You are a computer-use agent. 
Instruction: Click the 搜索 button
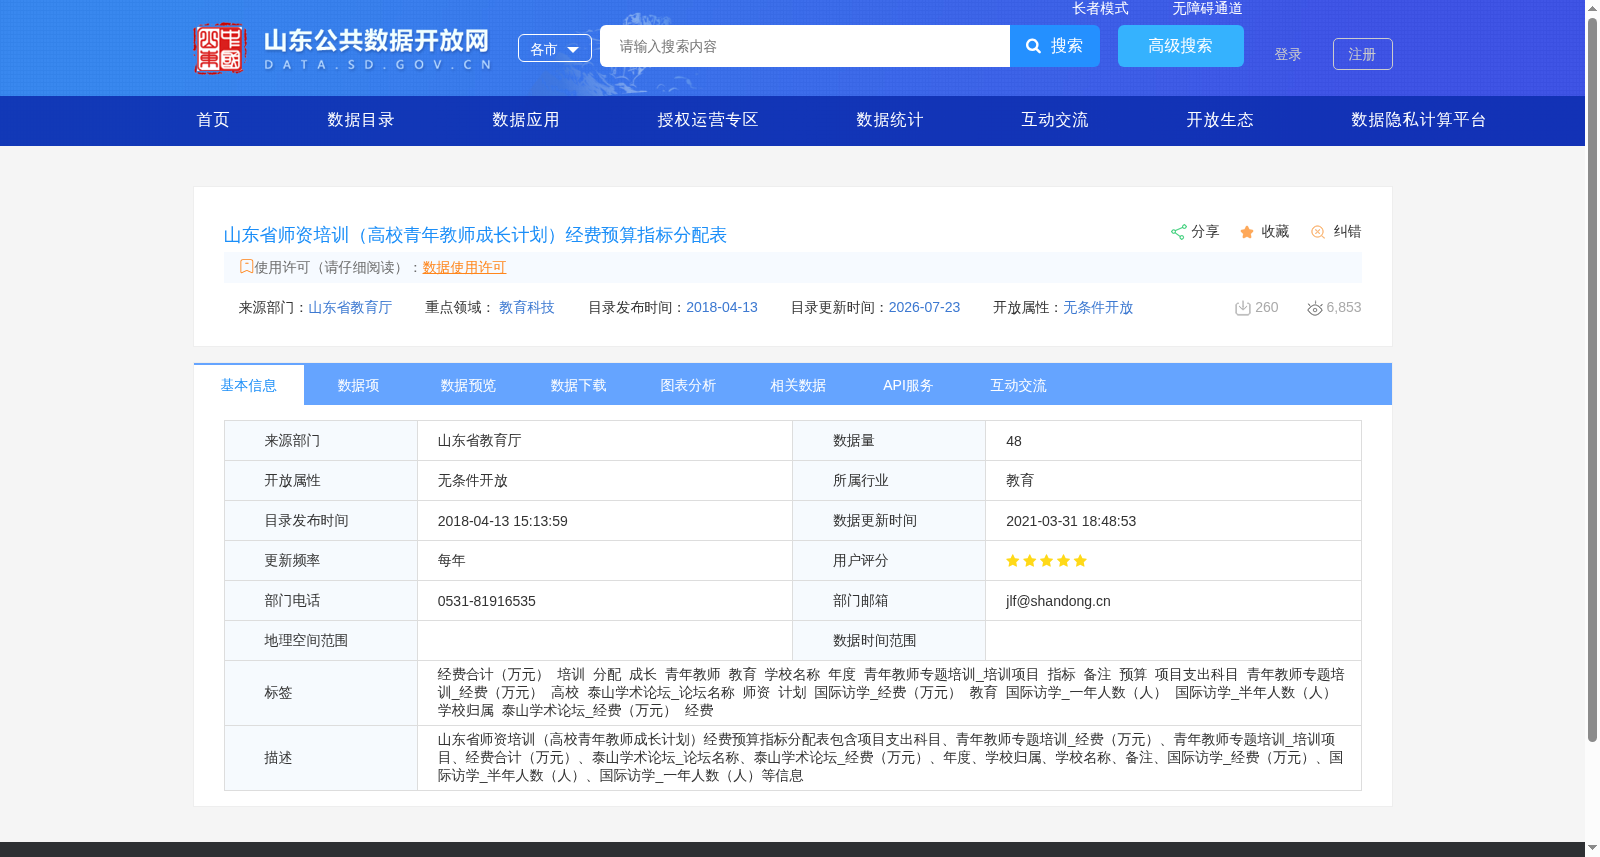(x=1055, y=46)
